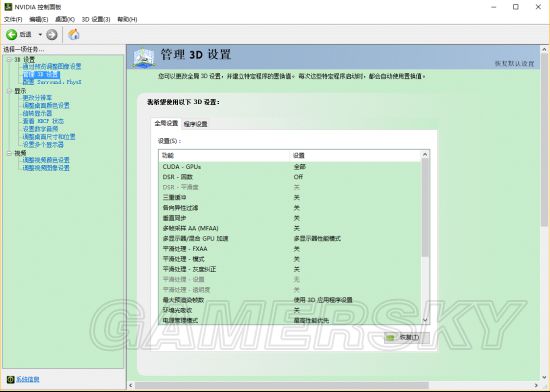Click the NVIDIA logo in the title bar

pos(8,7)
